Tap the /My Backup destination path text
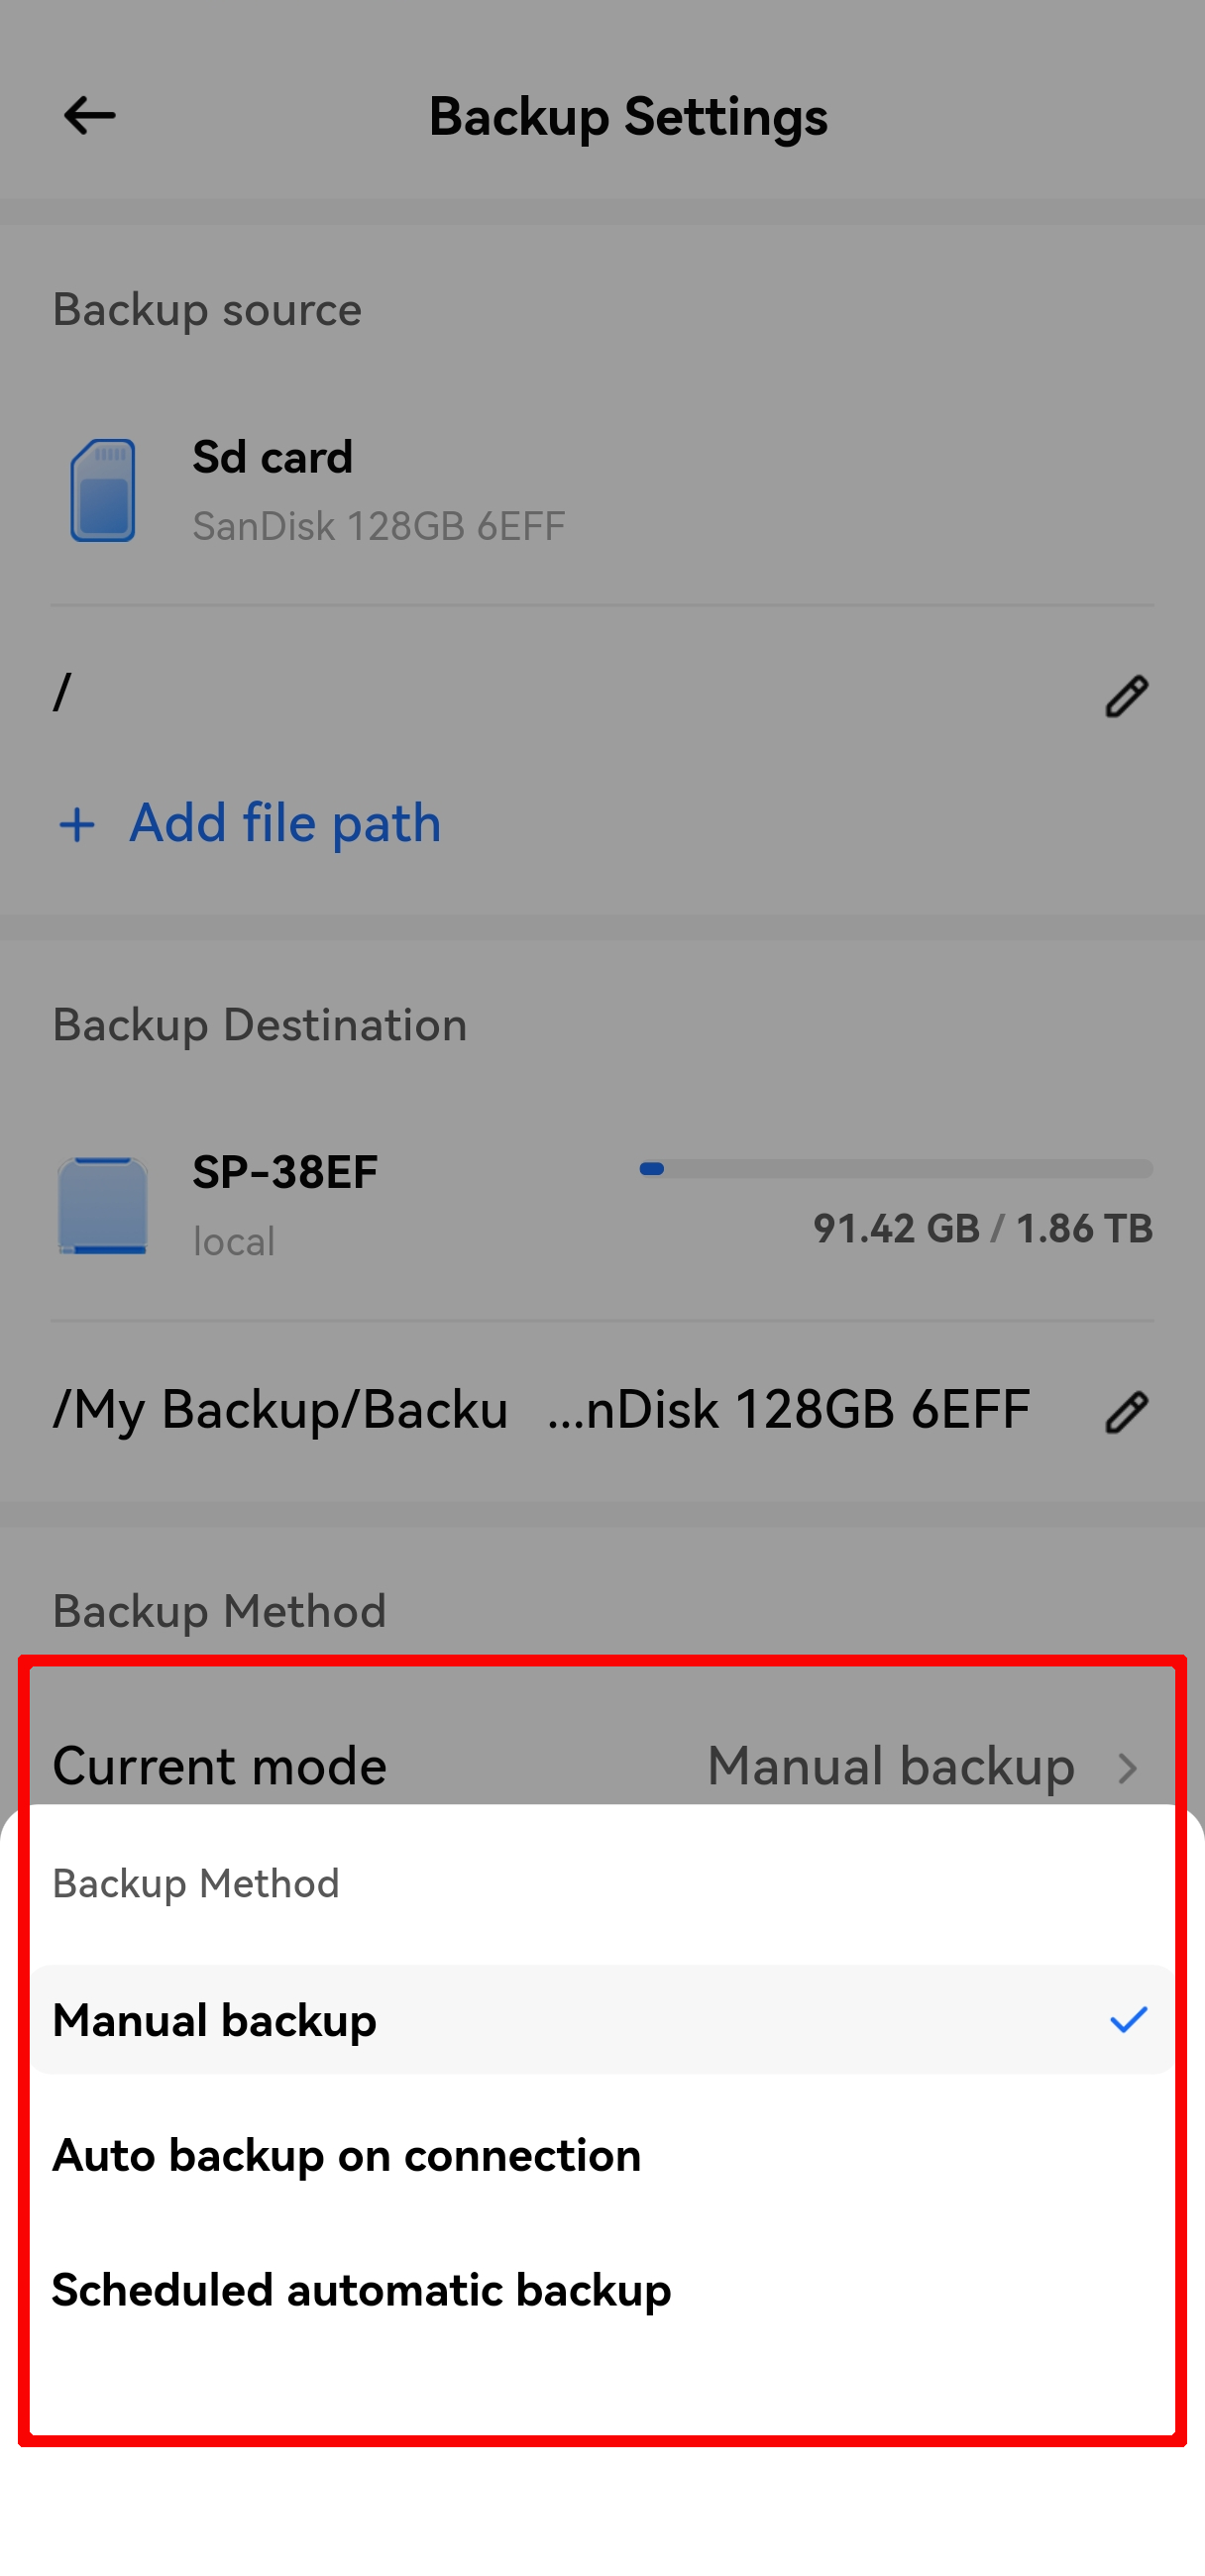The width and height of the screenshot is (1205, 2576). coord(540,1410)
